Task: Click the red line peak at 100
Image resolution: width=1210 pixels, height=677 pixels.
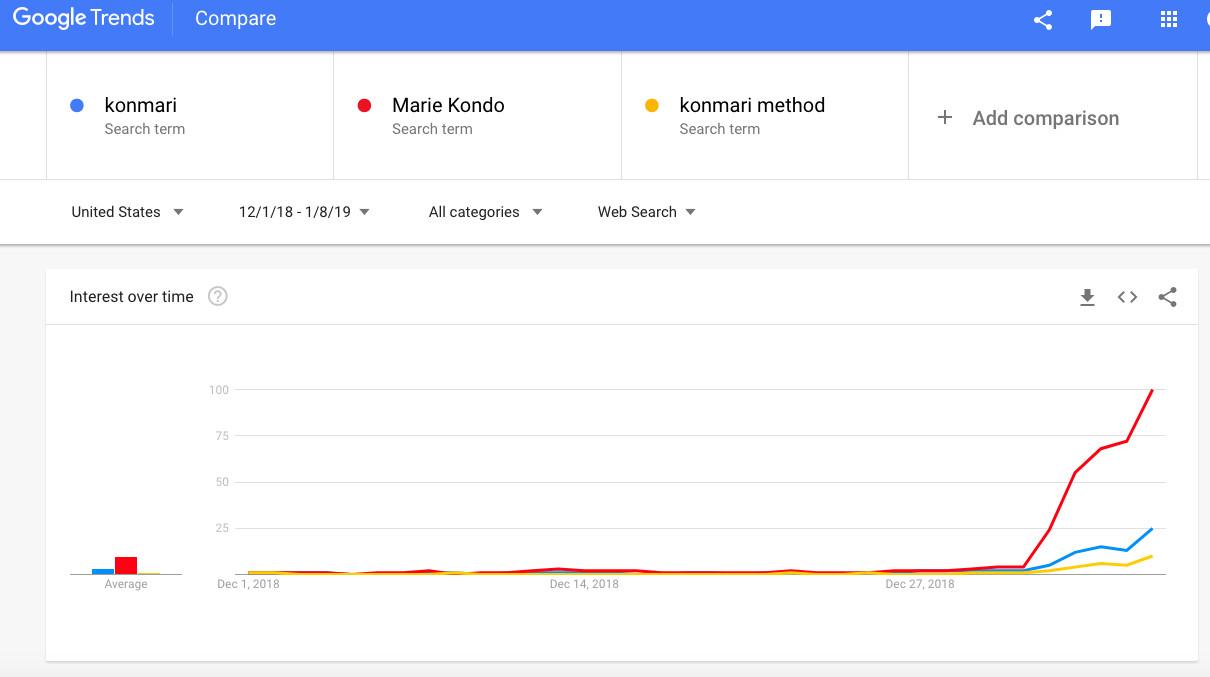Action: (x=1152, y=390)
